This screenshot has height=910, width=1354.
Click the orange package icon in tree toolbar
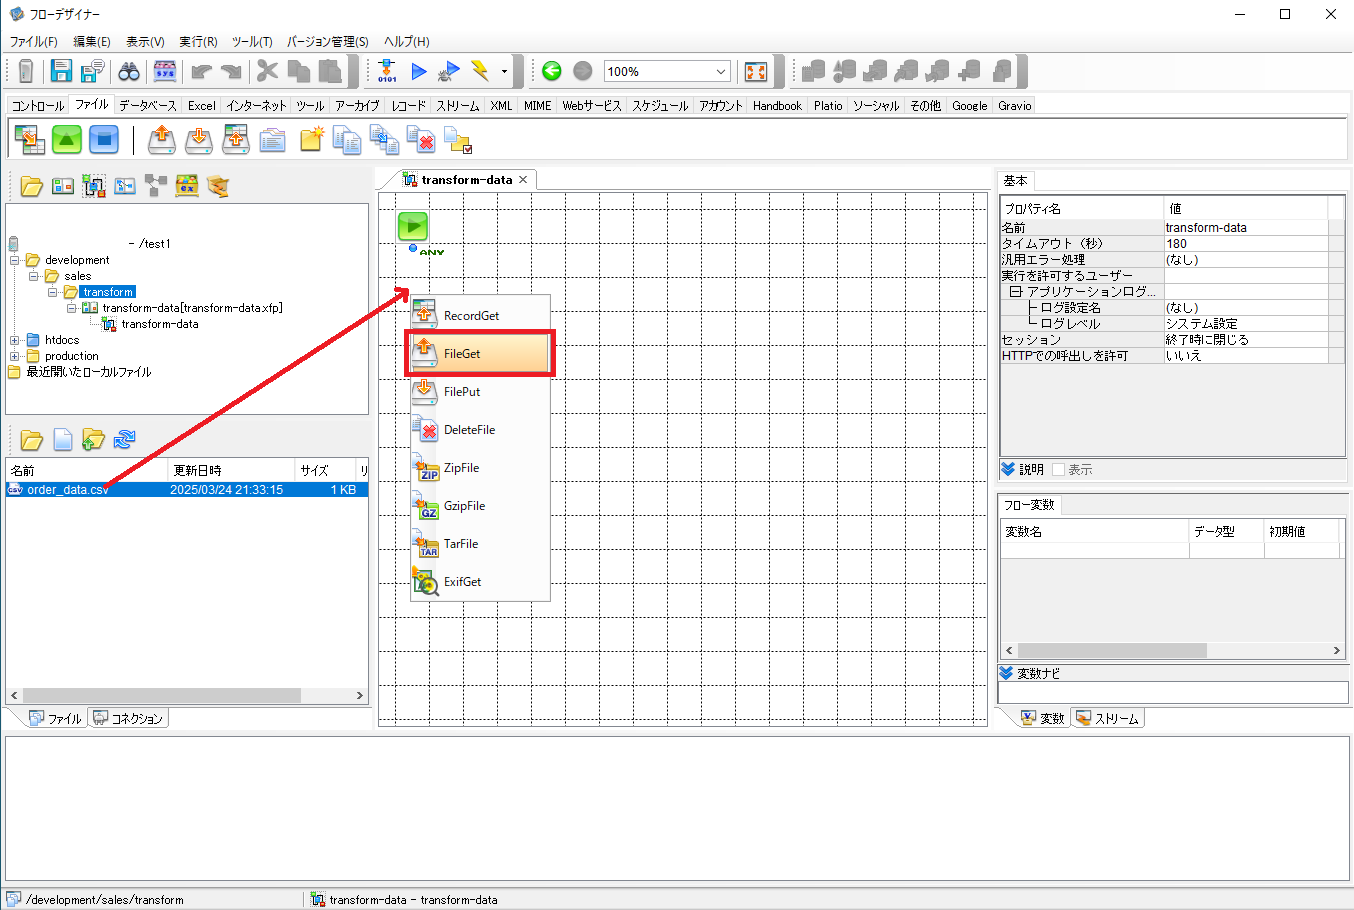218,186
